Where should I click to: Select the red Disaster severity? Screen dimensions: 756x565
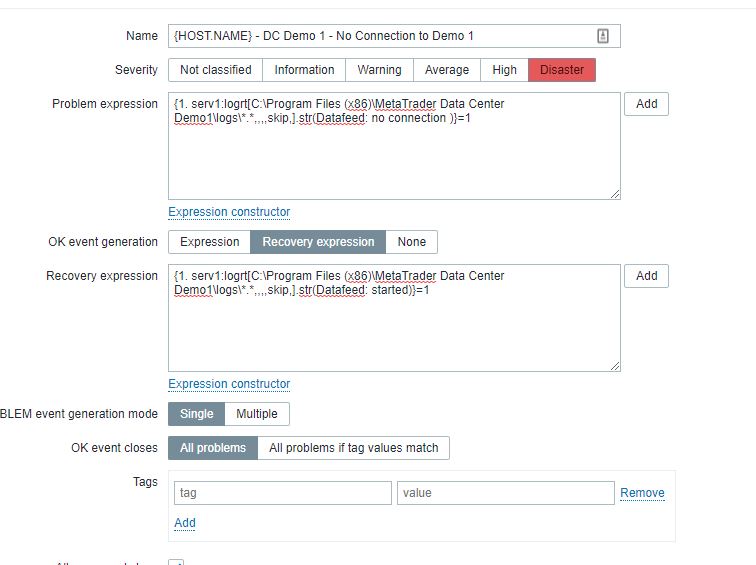[562, 70]
